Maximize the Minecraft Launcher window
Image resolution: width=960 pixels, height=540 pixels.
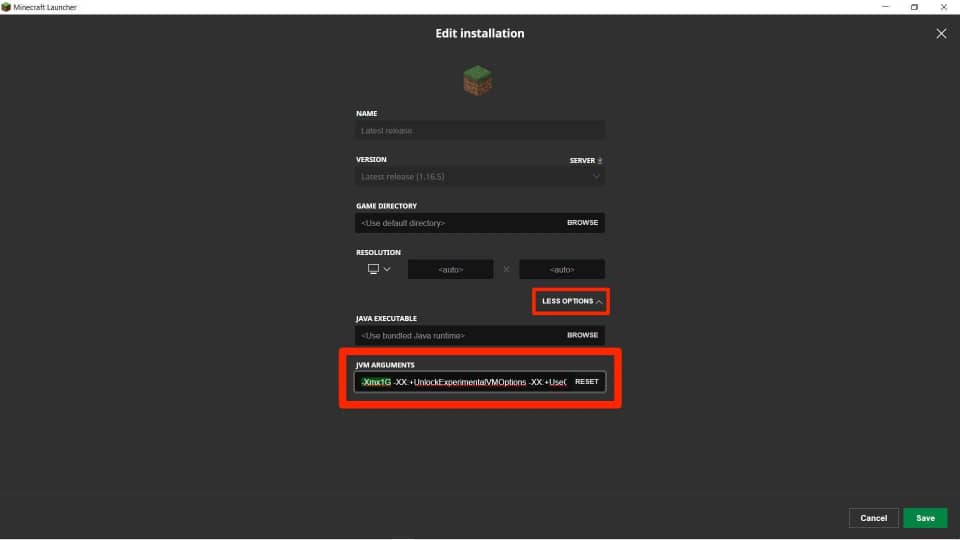[914, 7]
